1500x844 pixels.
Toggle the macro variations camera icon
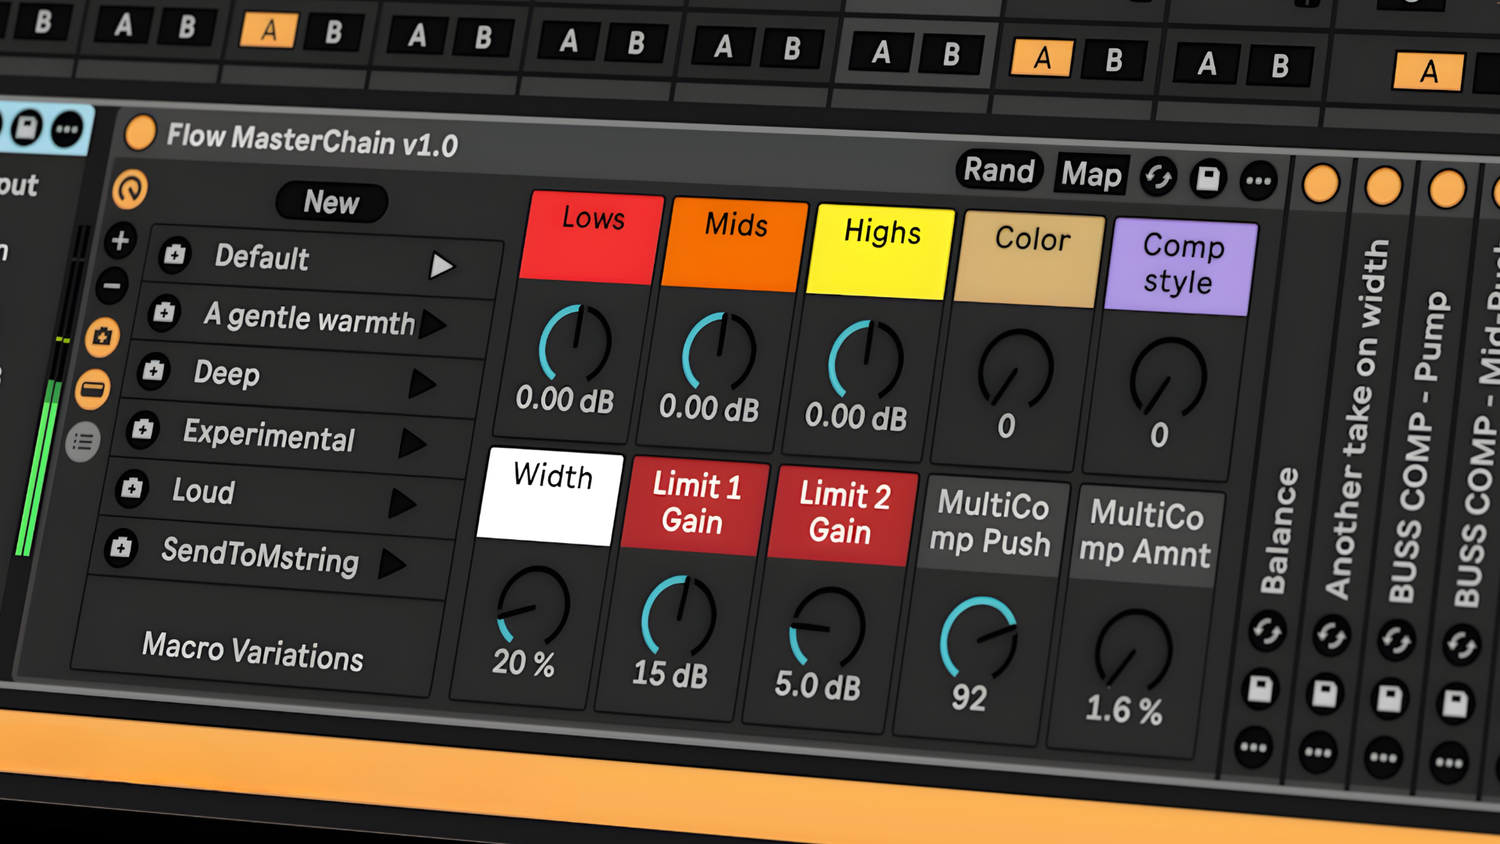pos(102,337)
